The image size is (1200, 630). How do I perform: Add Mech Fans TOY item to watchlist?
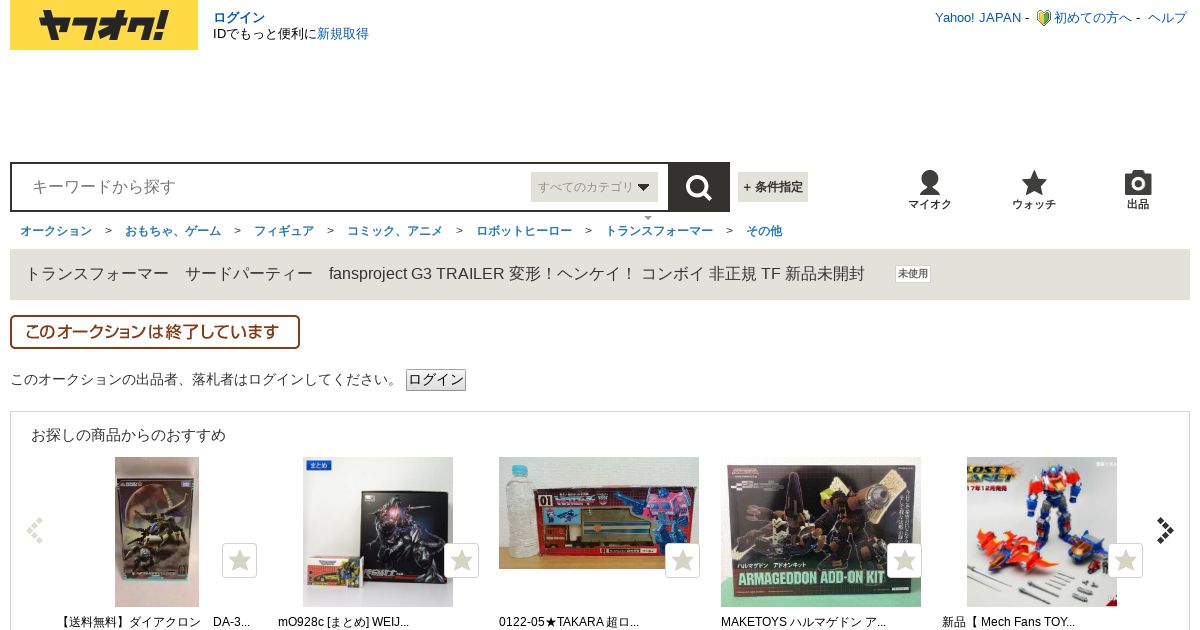(x=1126, y=561)
